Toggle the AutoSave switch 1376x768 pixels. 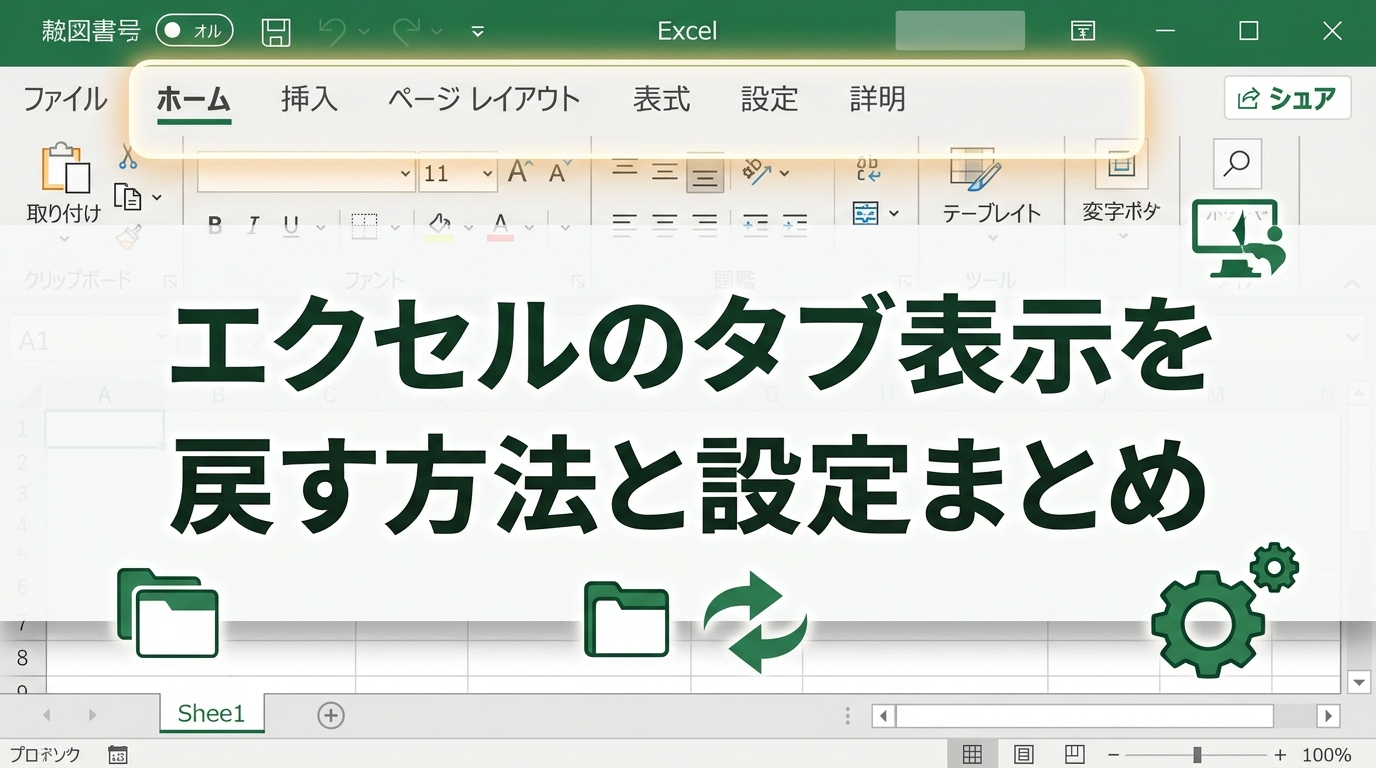(x=194, y=31)
